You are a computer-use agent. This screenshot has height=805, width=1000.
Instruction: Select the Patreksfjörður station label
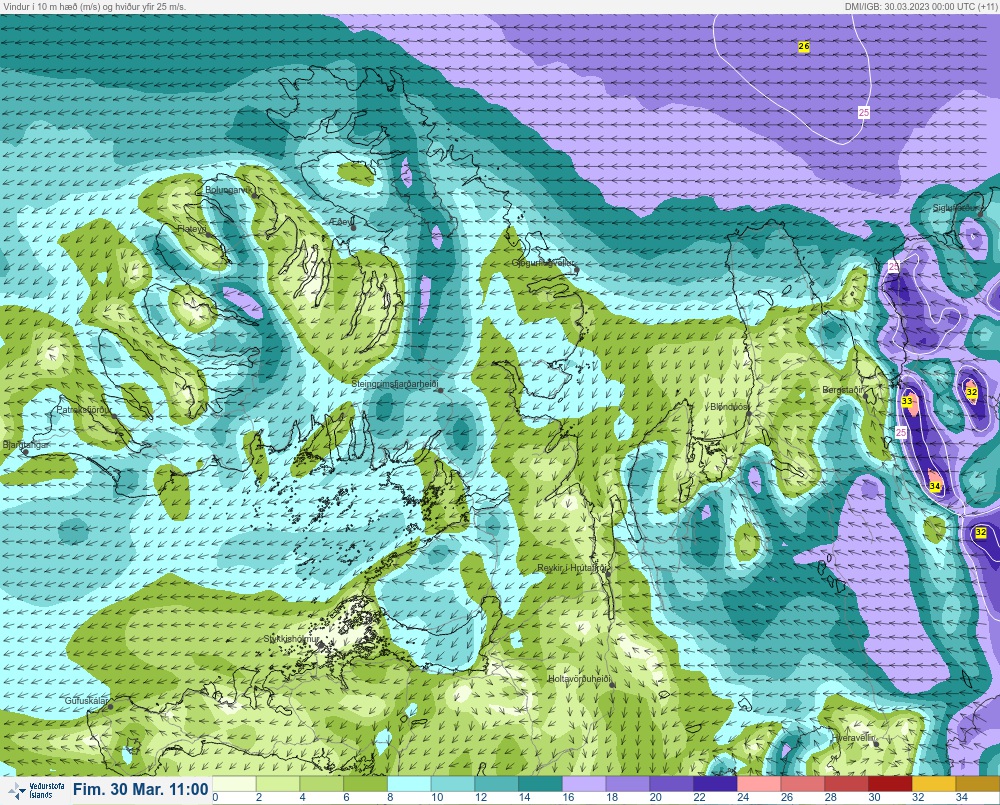84,410
